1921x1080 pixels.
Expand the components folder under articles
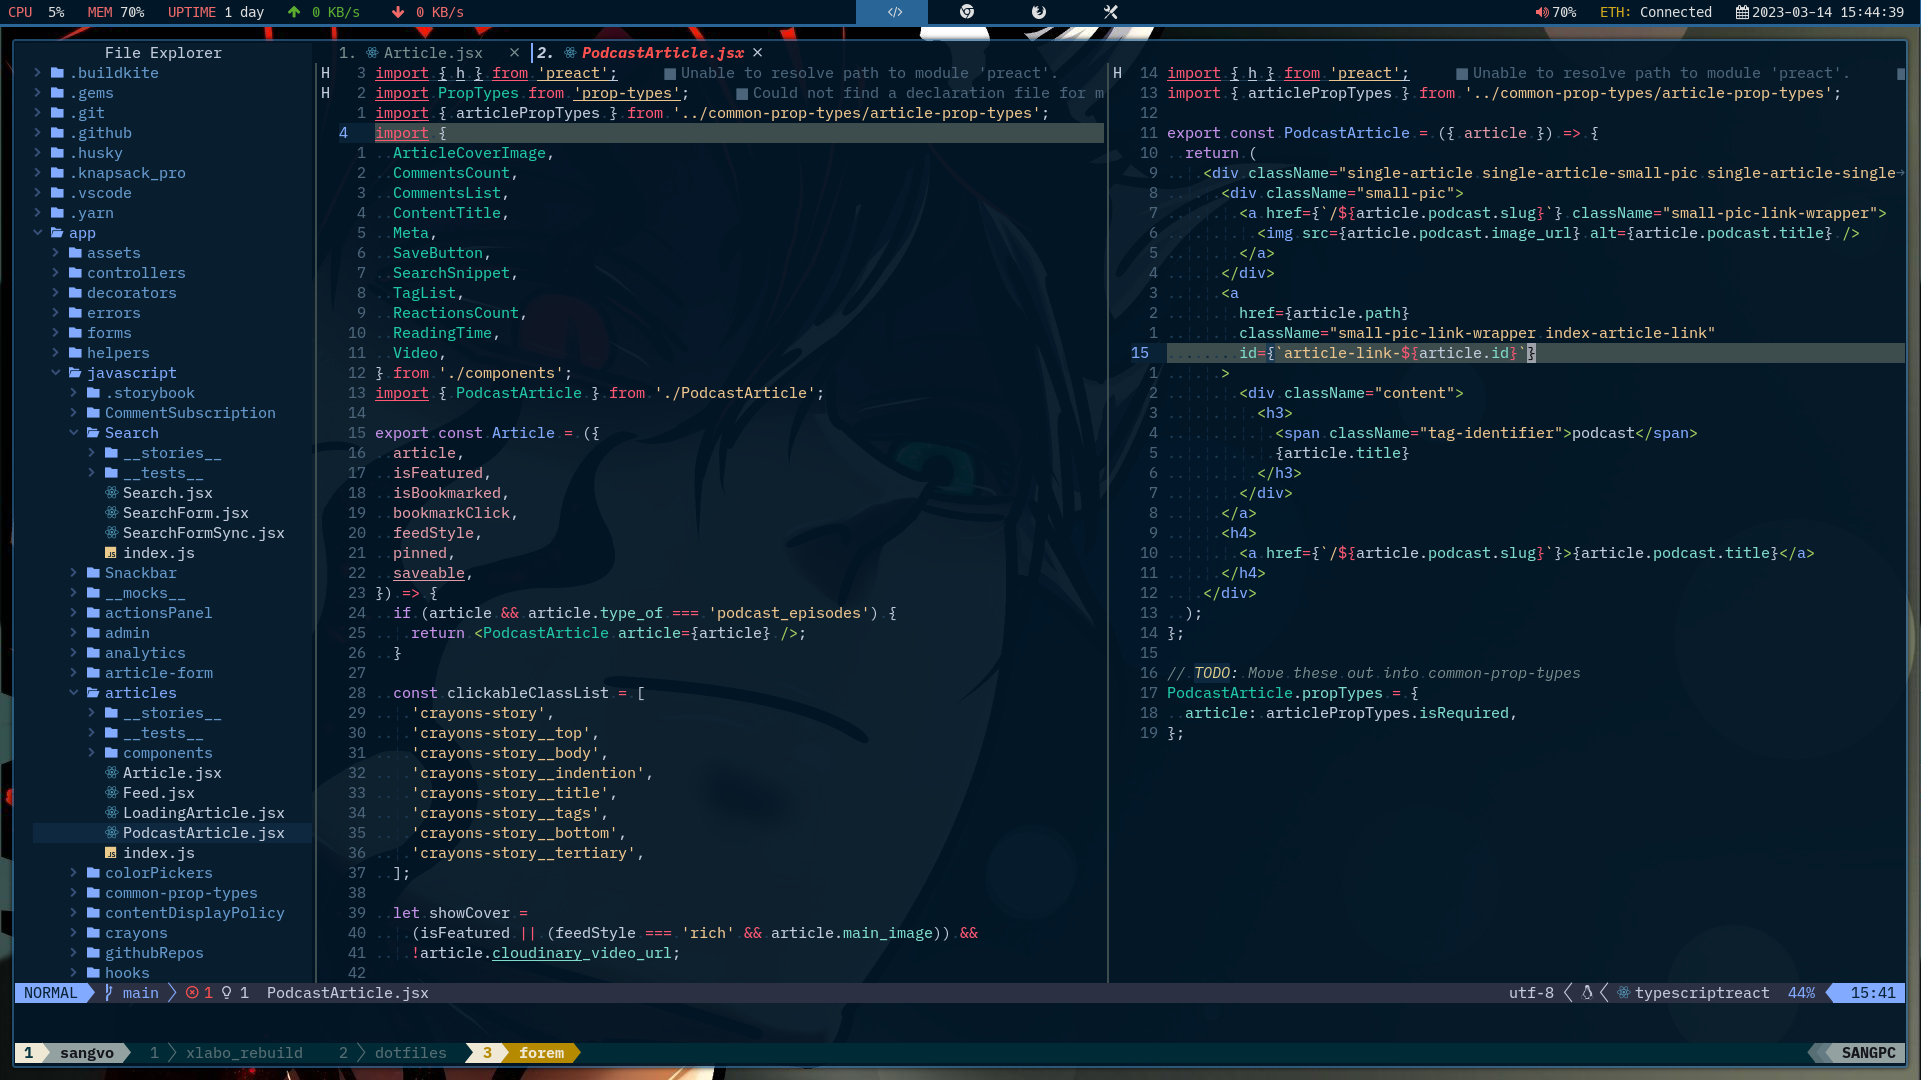click(167, 753)
